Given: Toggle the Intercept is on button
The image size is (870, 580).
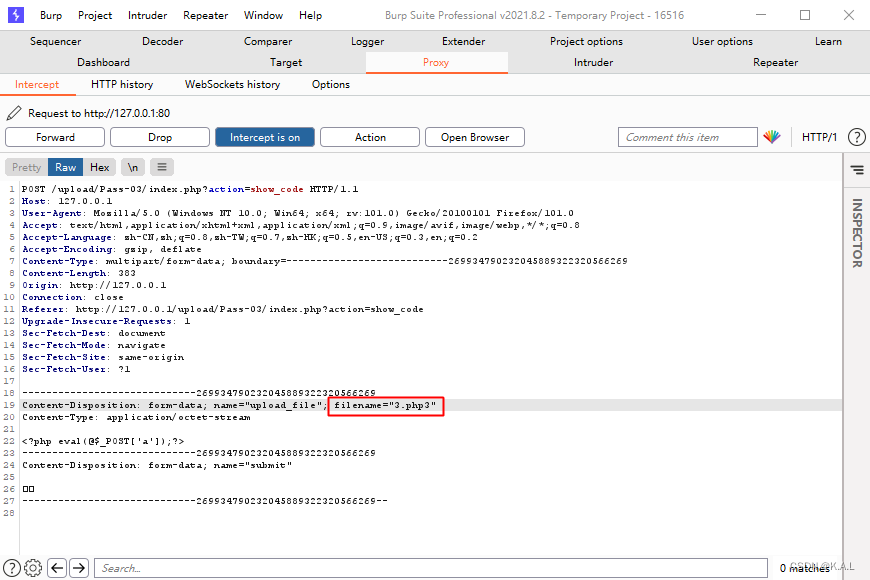Looking at the screenshot, I should click(265, 137).
